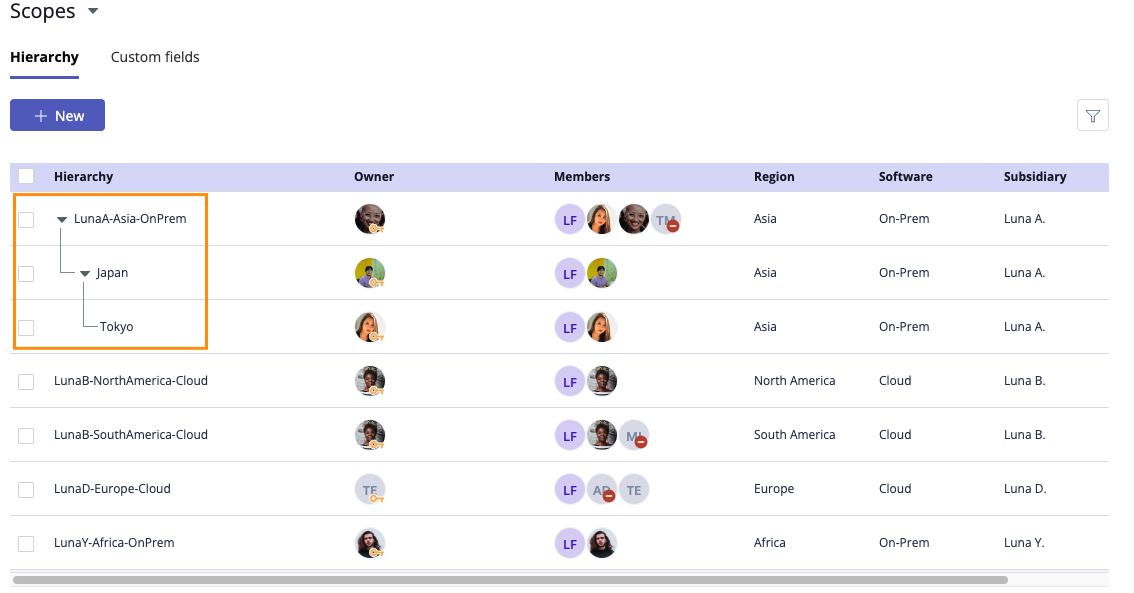Collapse the Japan tree node
Image resolution: width=1134 pixels, height=593 pixels.
pos(85,273)
